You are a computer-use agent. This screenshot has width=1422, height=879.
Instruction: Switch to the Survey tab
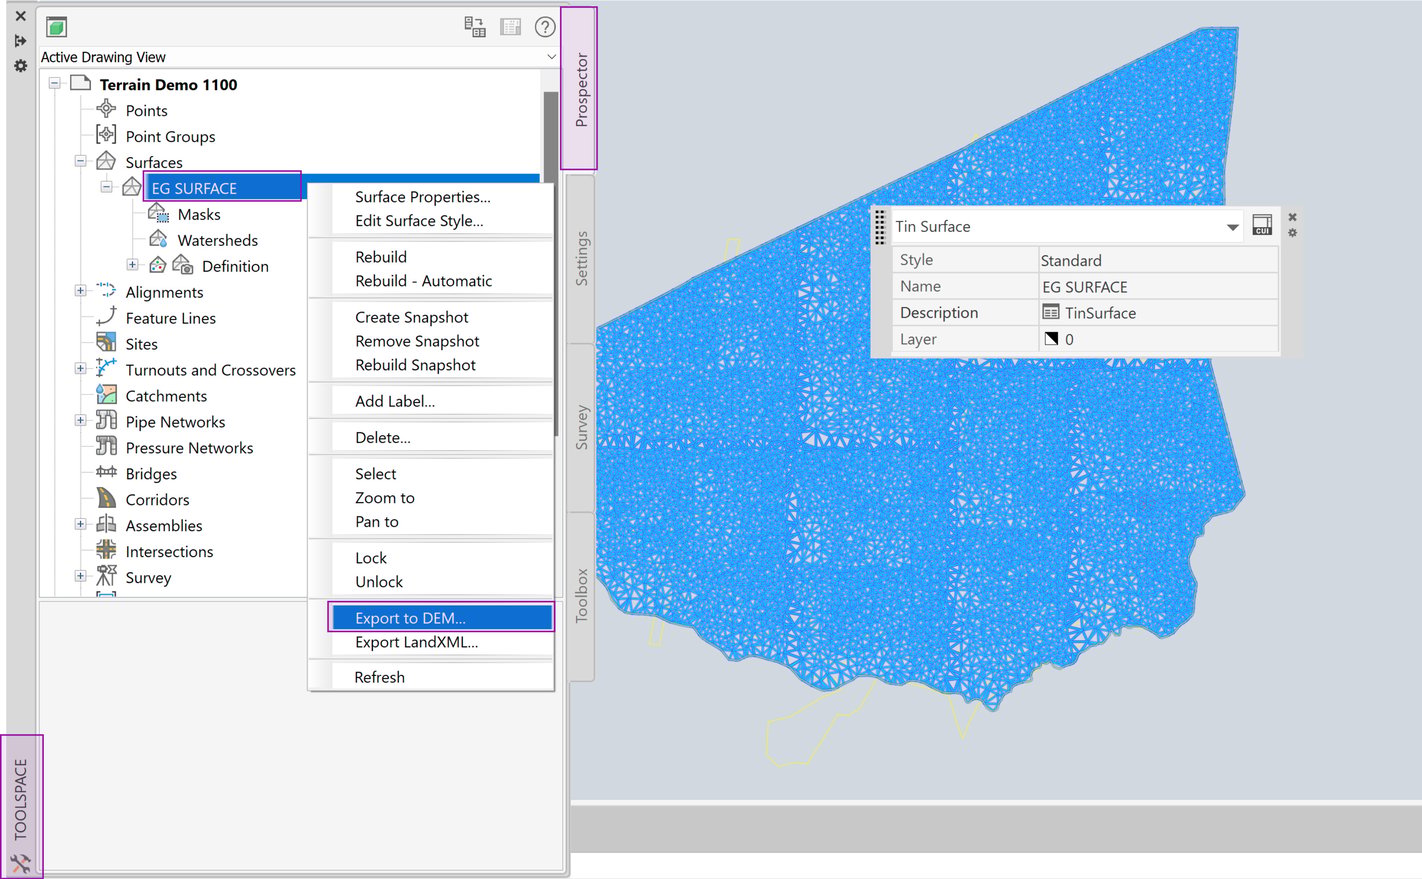[581, 427]
